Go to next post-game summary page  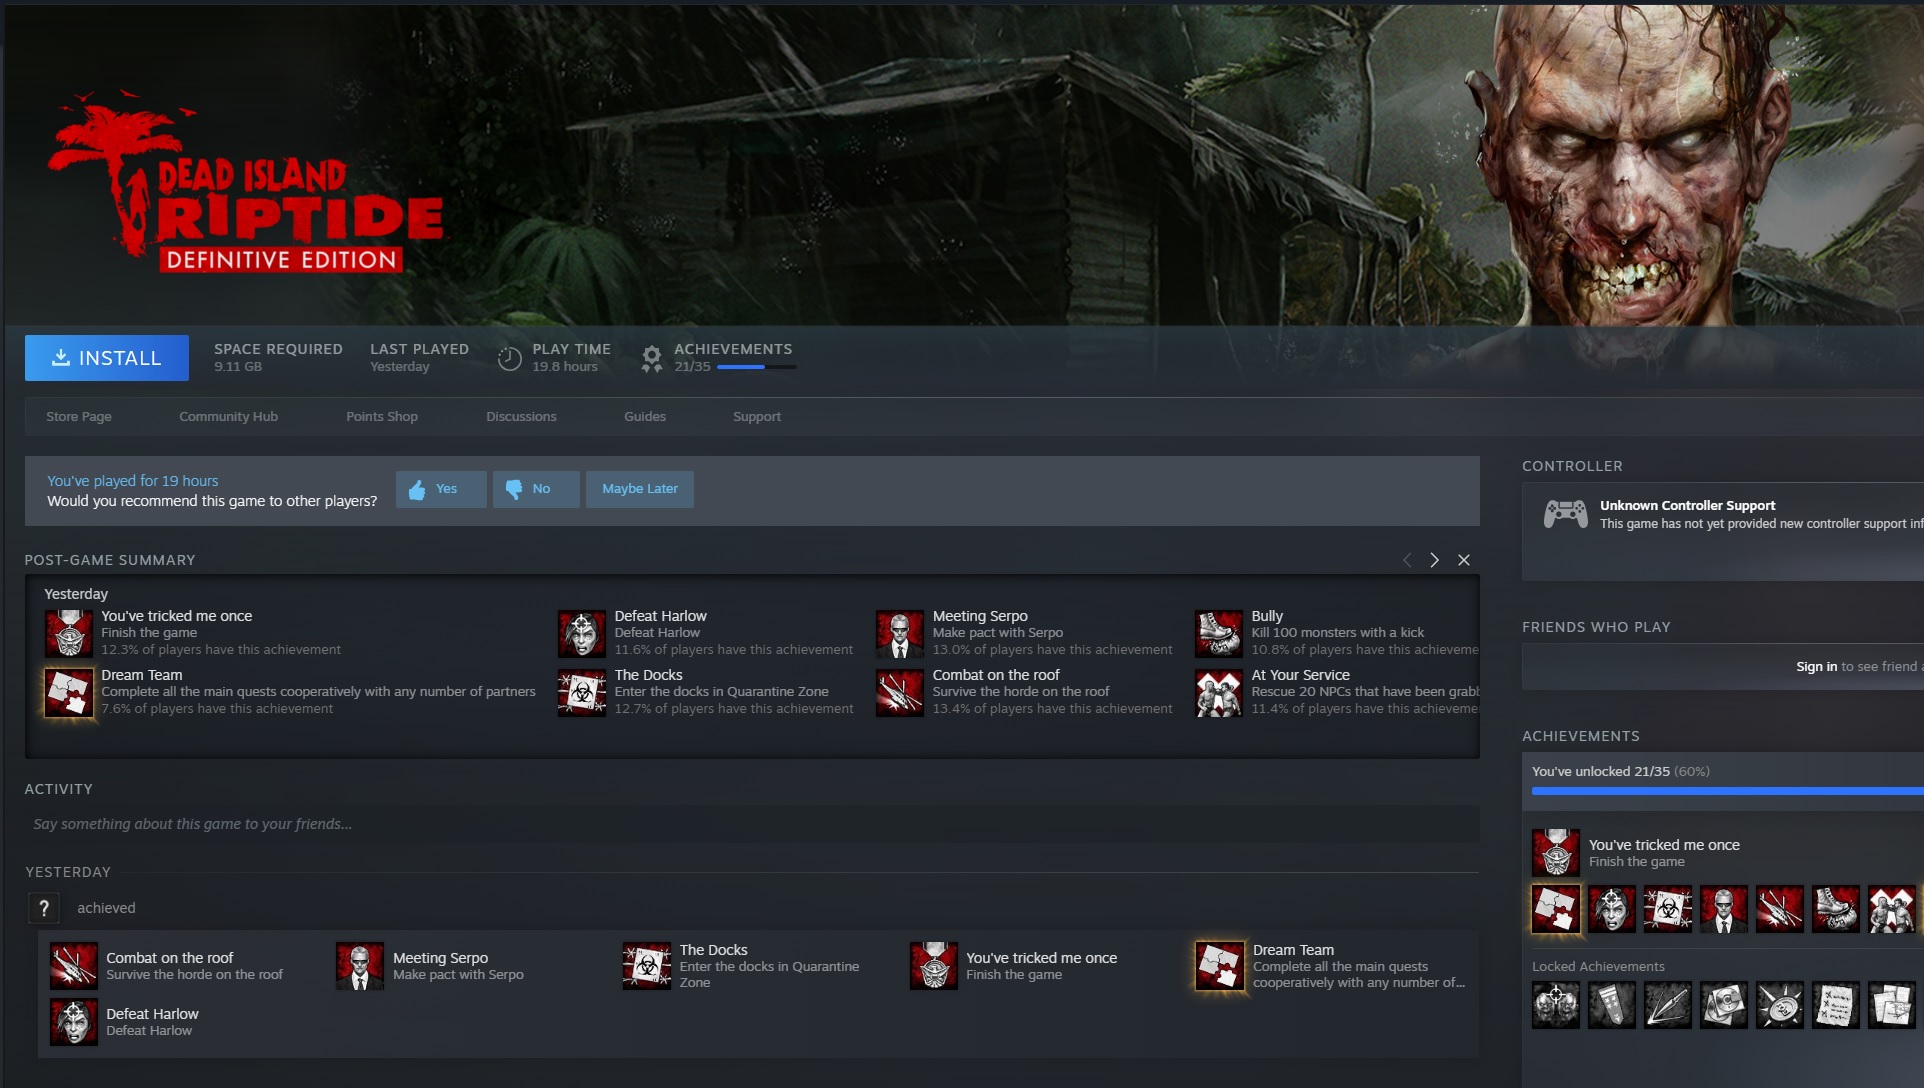click(x=1435, y=560)
